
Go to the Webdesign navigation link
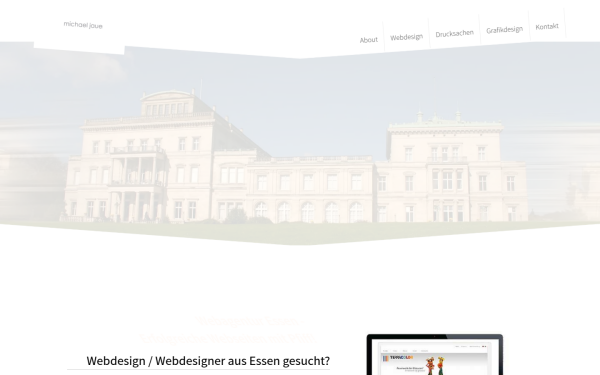coord(406,37)
